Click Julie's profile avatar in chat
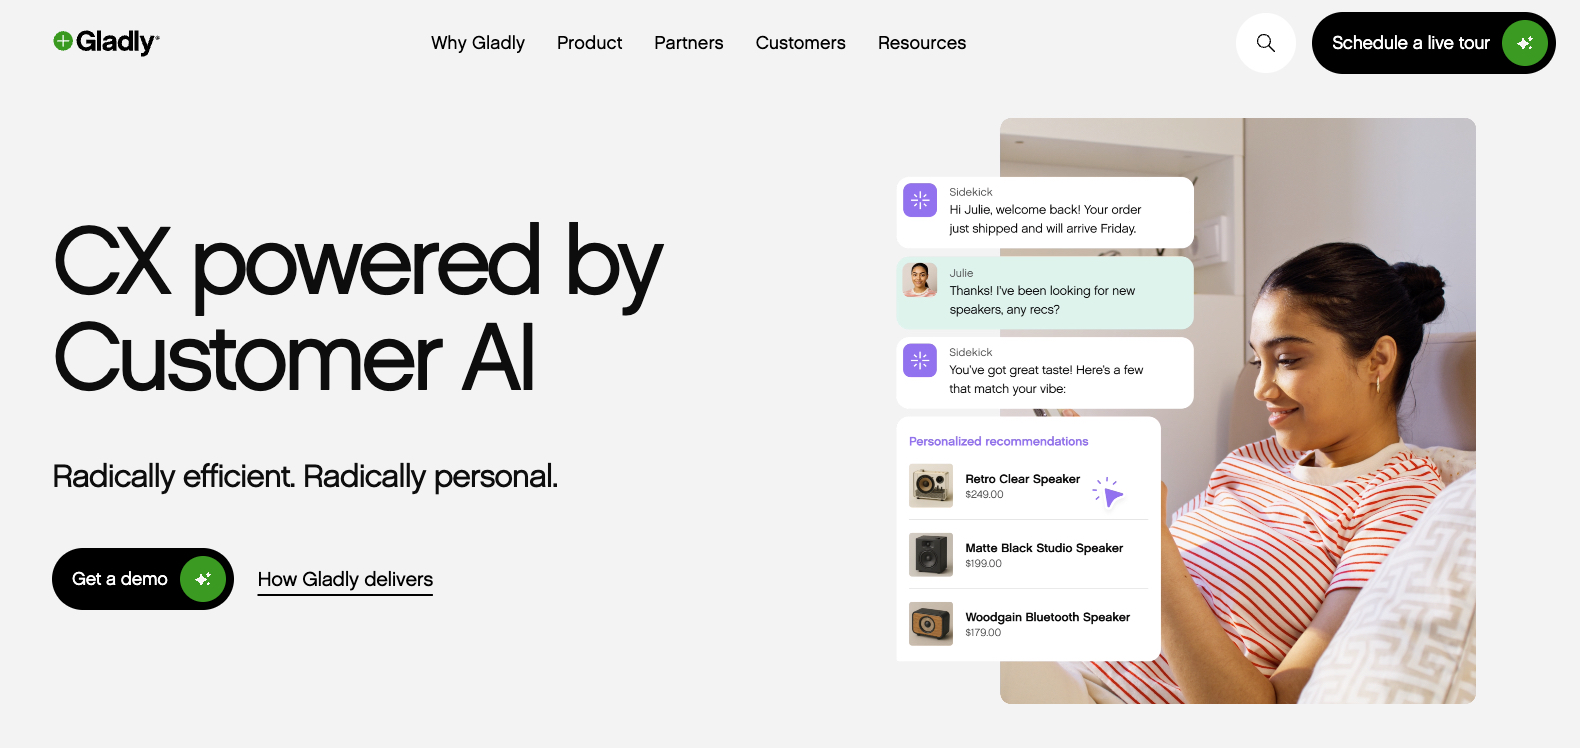1580x748 pixels. coord(920,280)
